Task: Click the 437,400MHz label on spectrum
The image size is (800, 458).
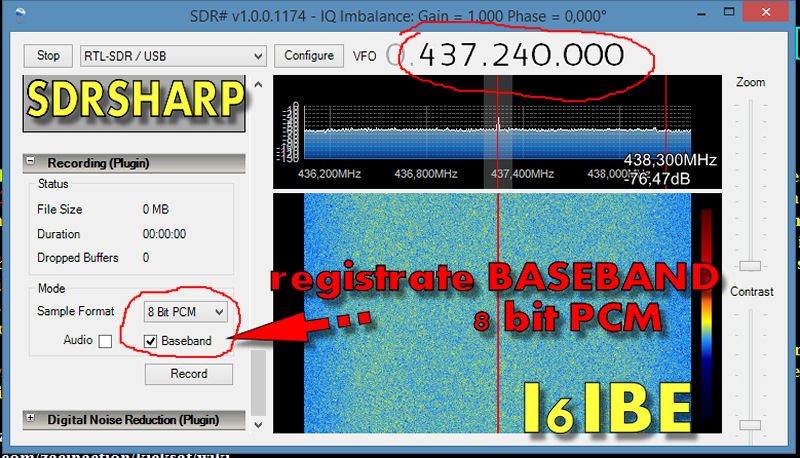Action: [x=522, y=174]
